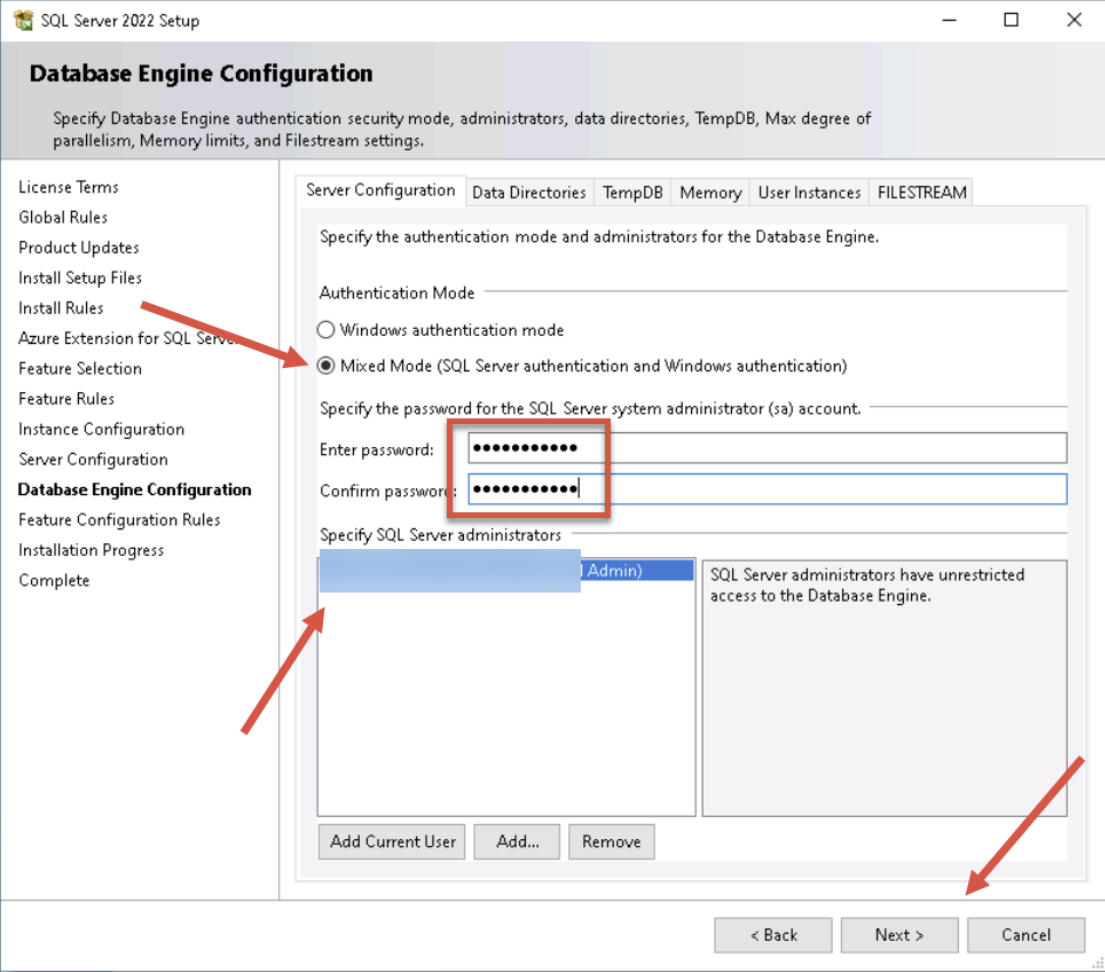Screen dimensions: 1105x972
Task: Open the User Instances tab
Action: [809, 192]
